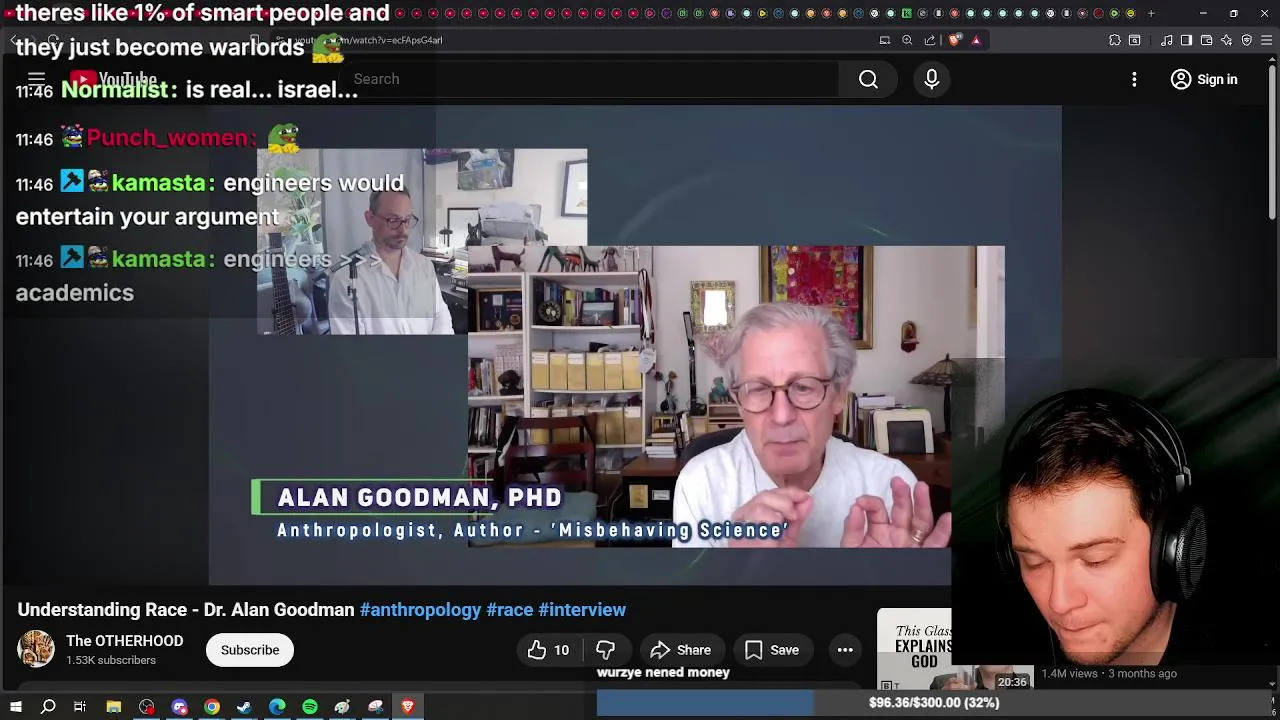Viewport: 1280px width, 720px height.
Task: Click Brave Rewards triangle icon
Action: tap(976, 40)
